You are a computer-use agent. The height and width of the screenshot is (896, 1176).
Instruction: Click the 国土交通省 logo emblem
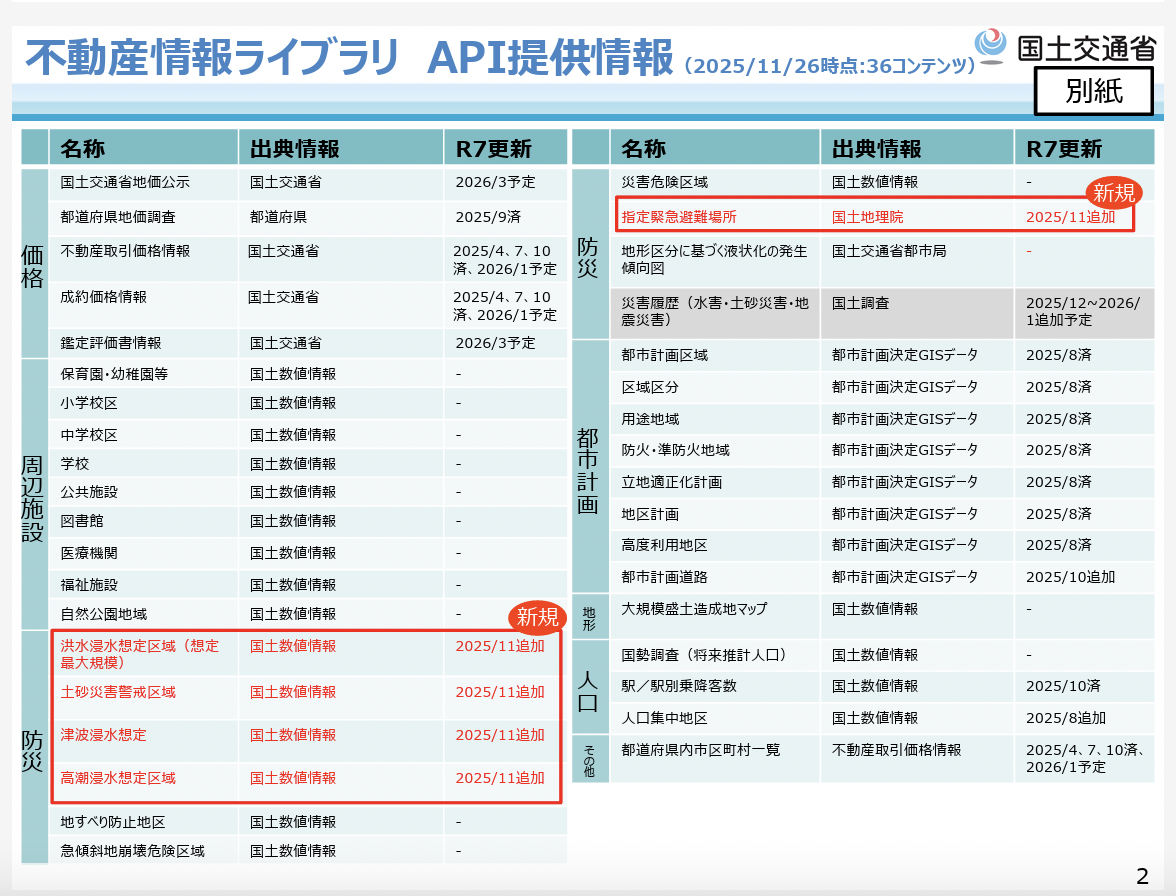point(991,45)
